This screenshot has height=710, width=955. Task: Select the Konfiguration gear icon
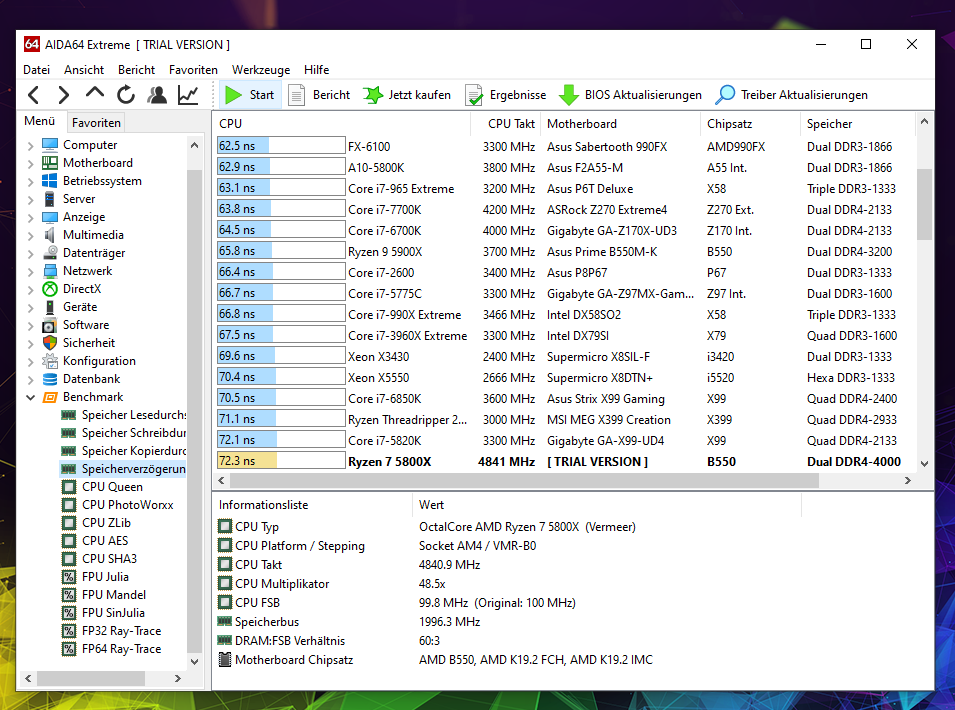[x=50, y=361]
